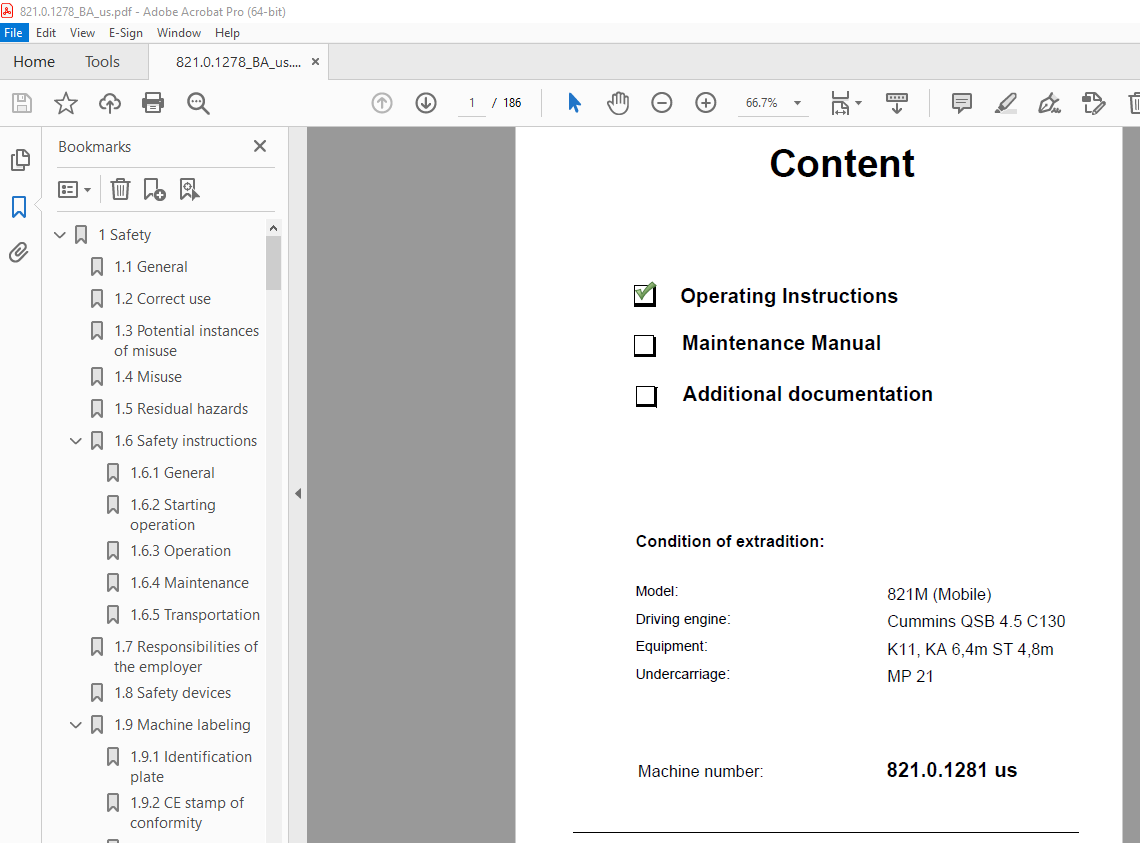Jump to 1.2 Correct use bookmark
This screenshot has width=1140, height=843.
(162, 299)
